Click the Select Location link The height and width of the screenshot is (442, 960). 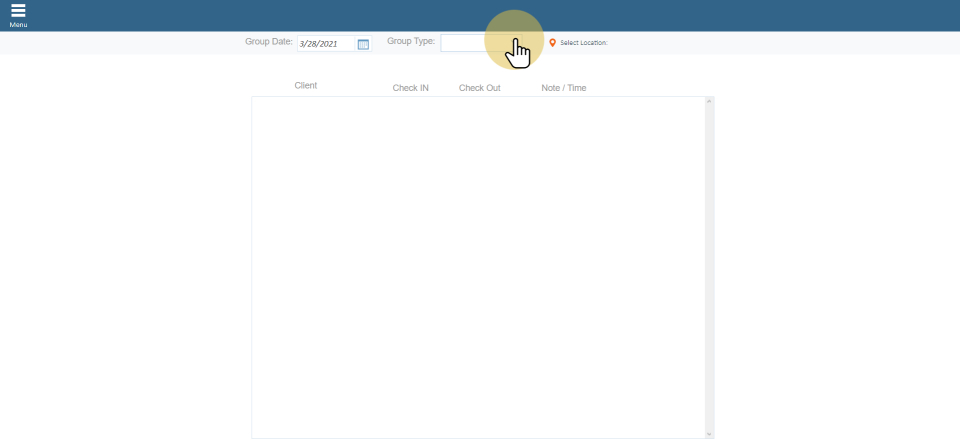(x=583, y=43)
